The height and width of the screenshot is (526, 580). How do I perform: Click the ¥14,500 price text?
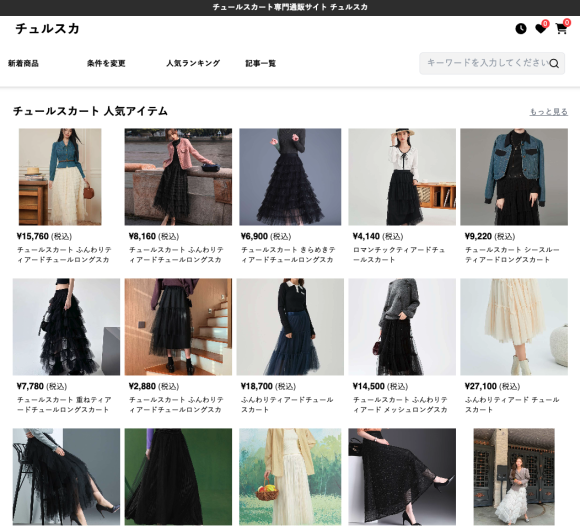[380, 387]
